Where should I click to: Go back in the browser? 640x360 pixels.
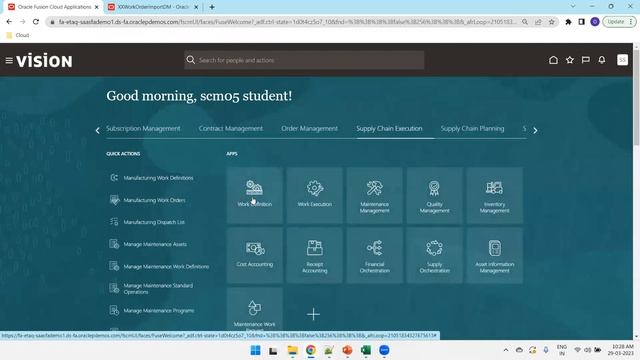[9, 22]
